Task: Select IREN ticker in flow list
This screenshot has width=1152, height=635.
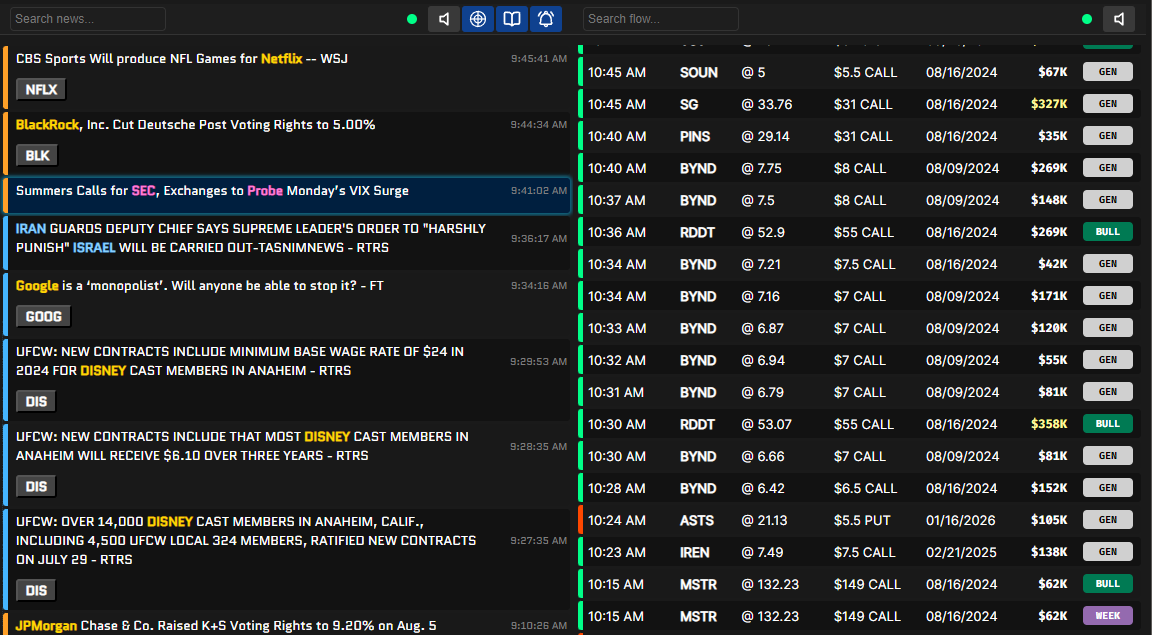Action: [x=694, y=553]
